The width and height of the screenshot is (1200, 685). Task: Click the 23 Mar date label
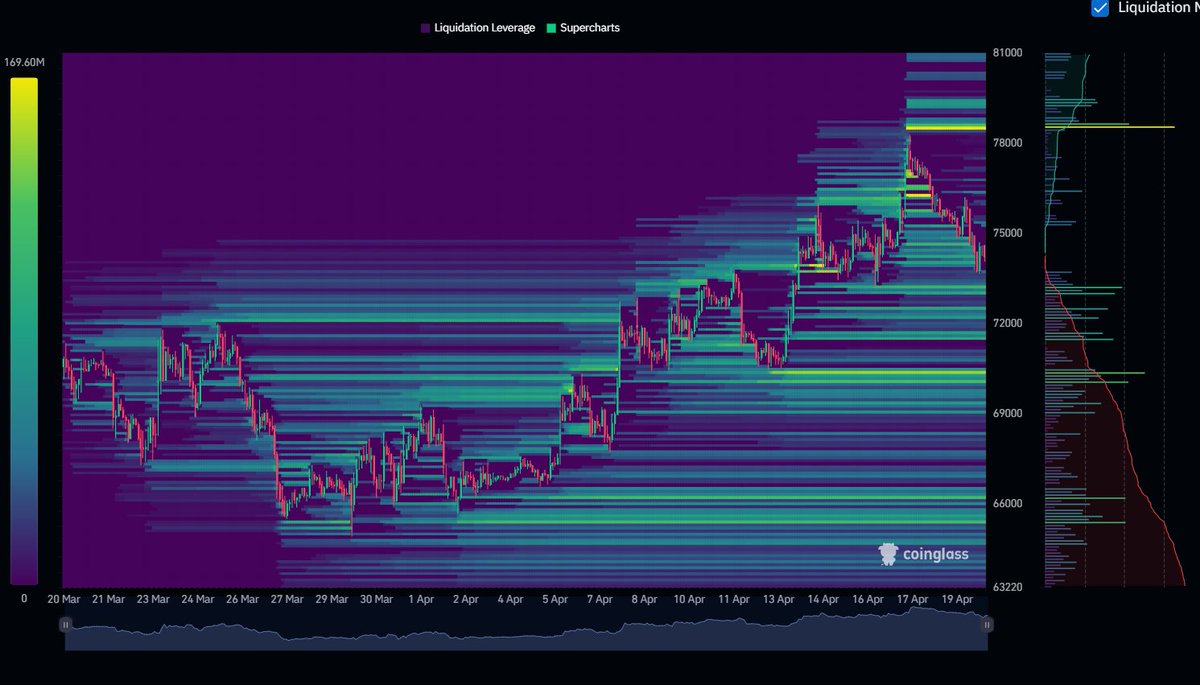pos(153,600)
